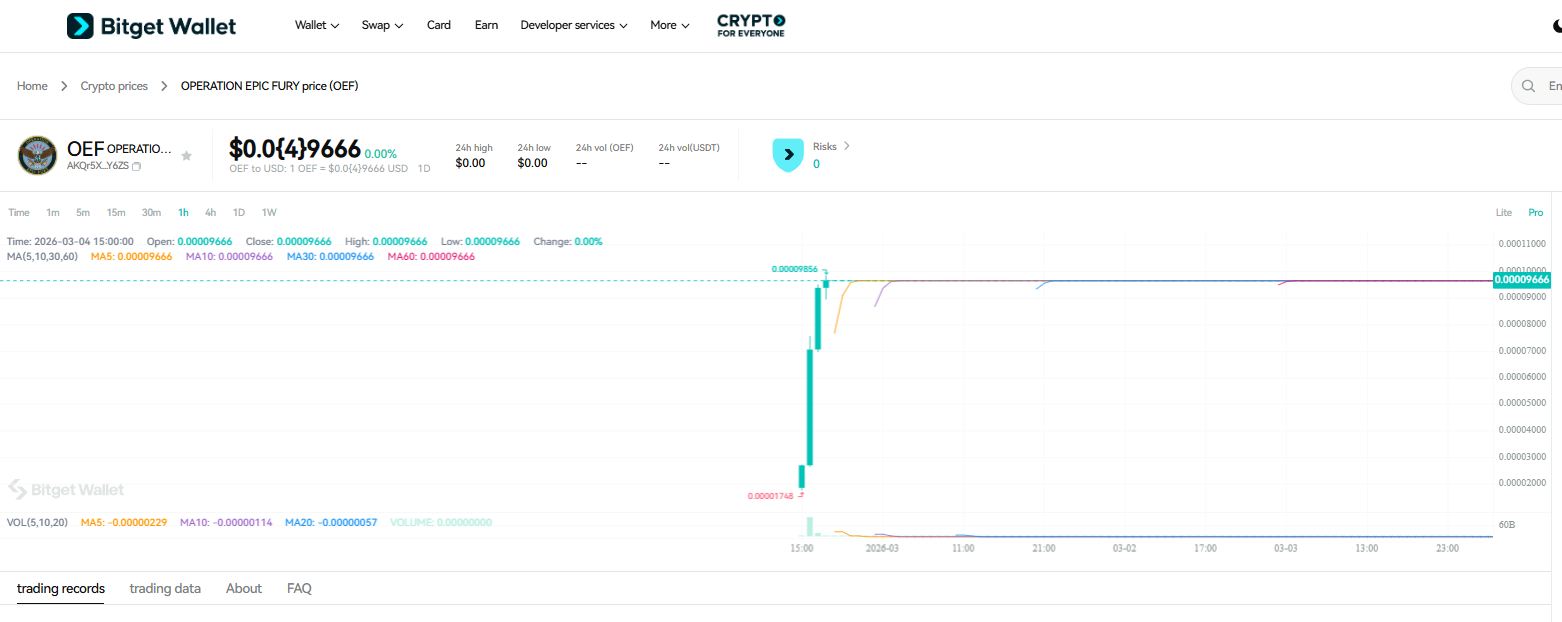Viewport: 1562px width, 622px height.
Task: Add OEF to favorites via star icon
Action: pos(186,156)
